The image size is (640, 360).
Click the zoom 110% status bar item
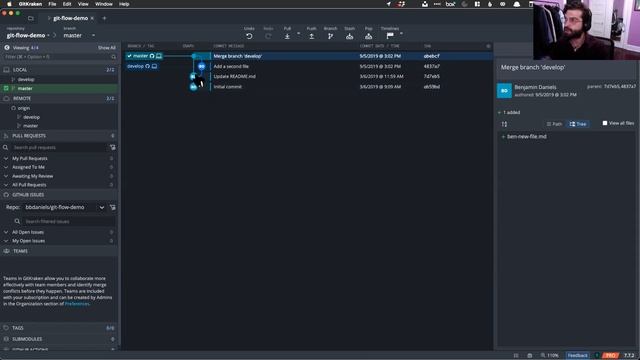(x=549, y=356)
